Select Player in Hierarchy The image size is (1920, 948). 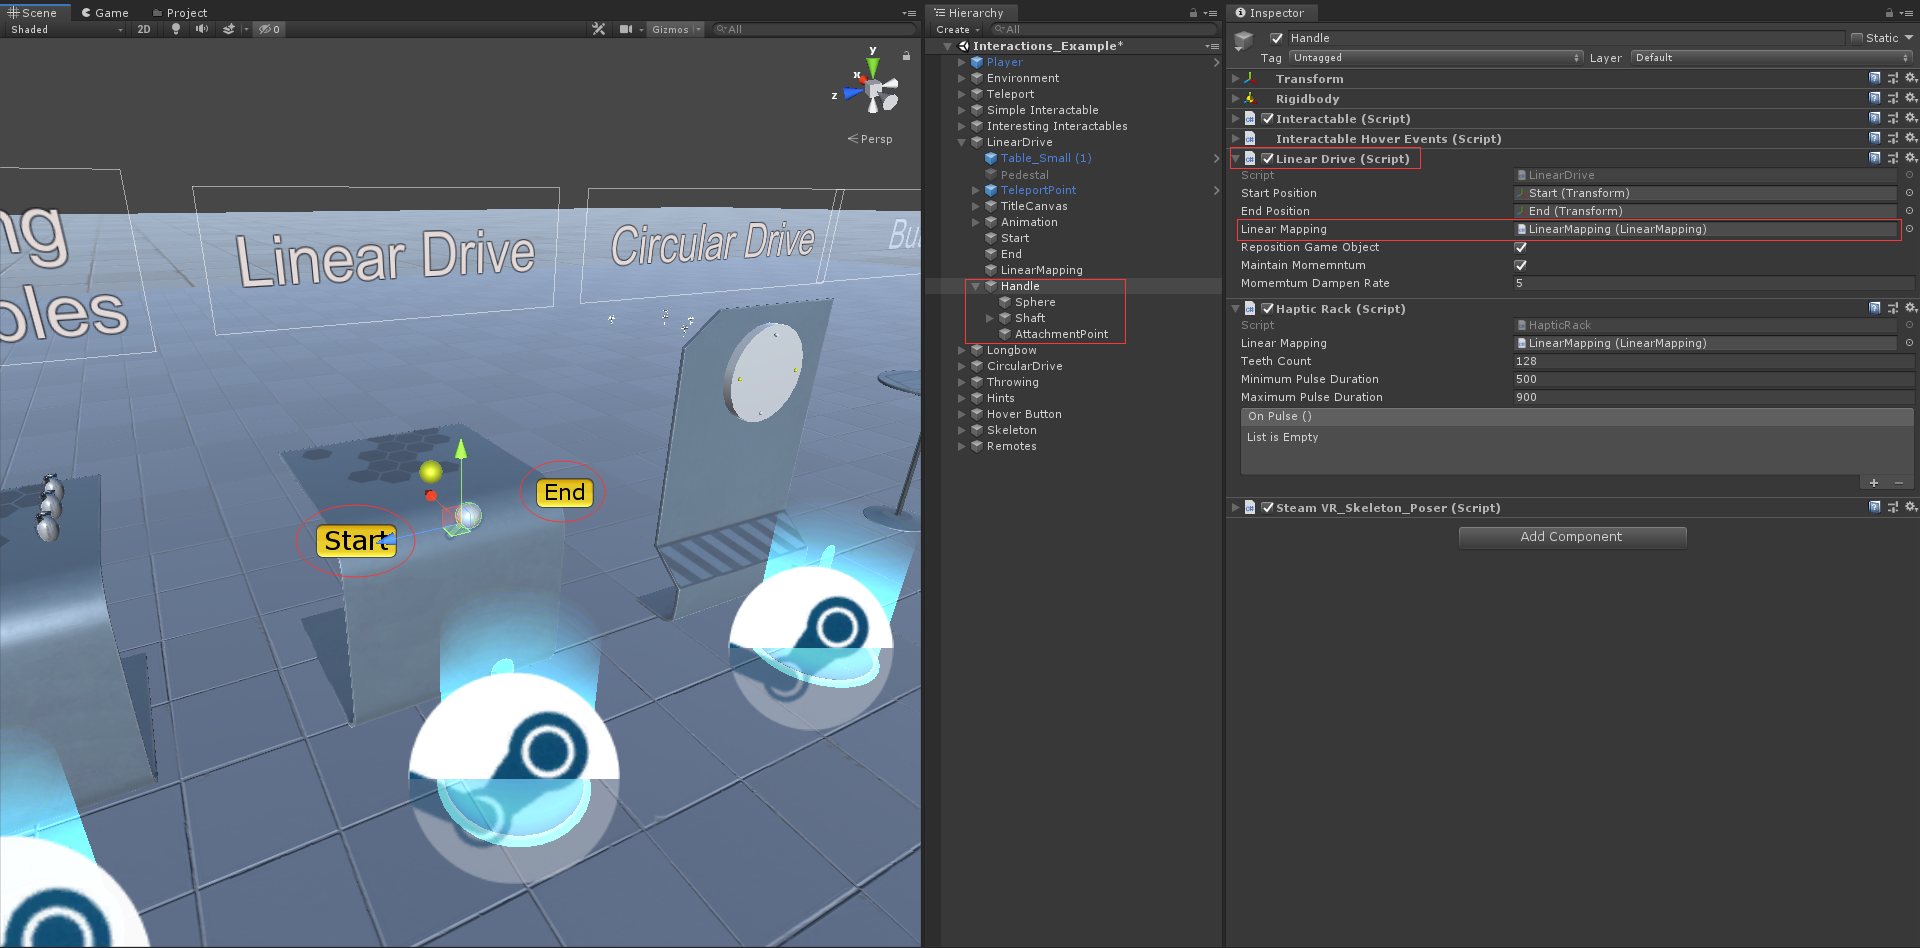(1004, 62)
